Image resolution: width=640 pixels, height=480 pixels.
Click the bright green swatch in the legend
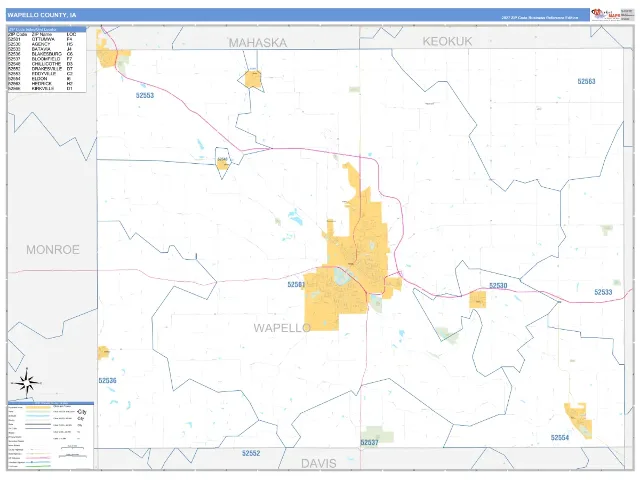coord(38,466)
